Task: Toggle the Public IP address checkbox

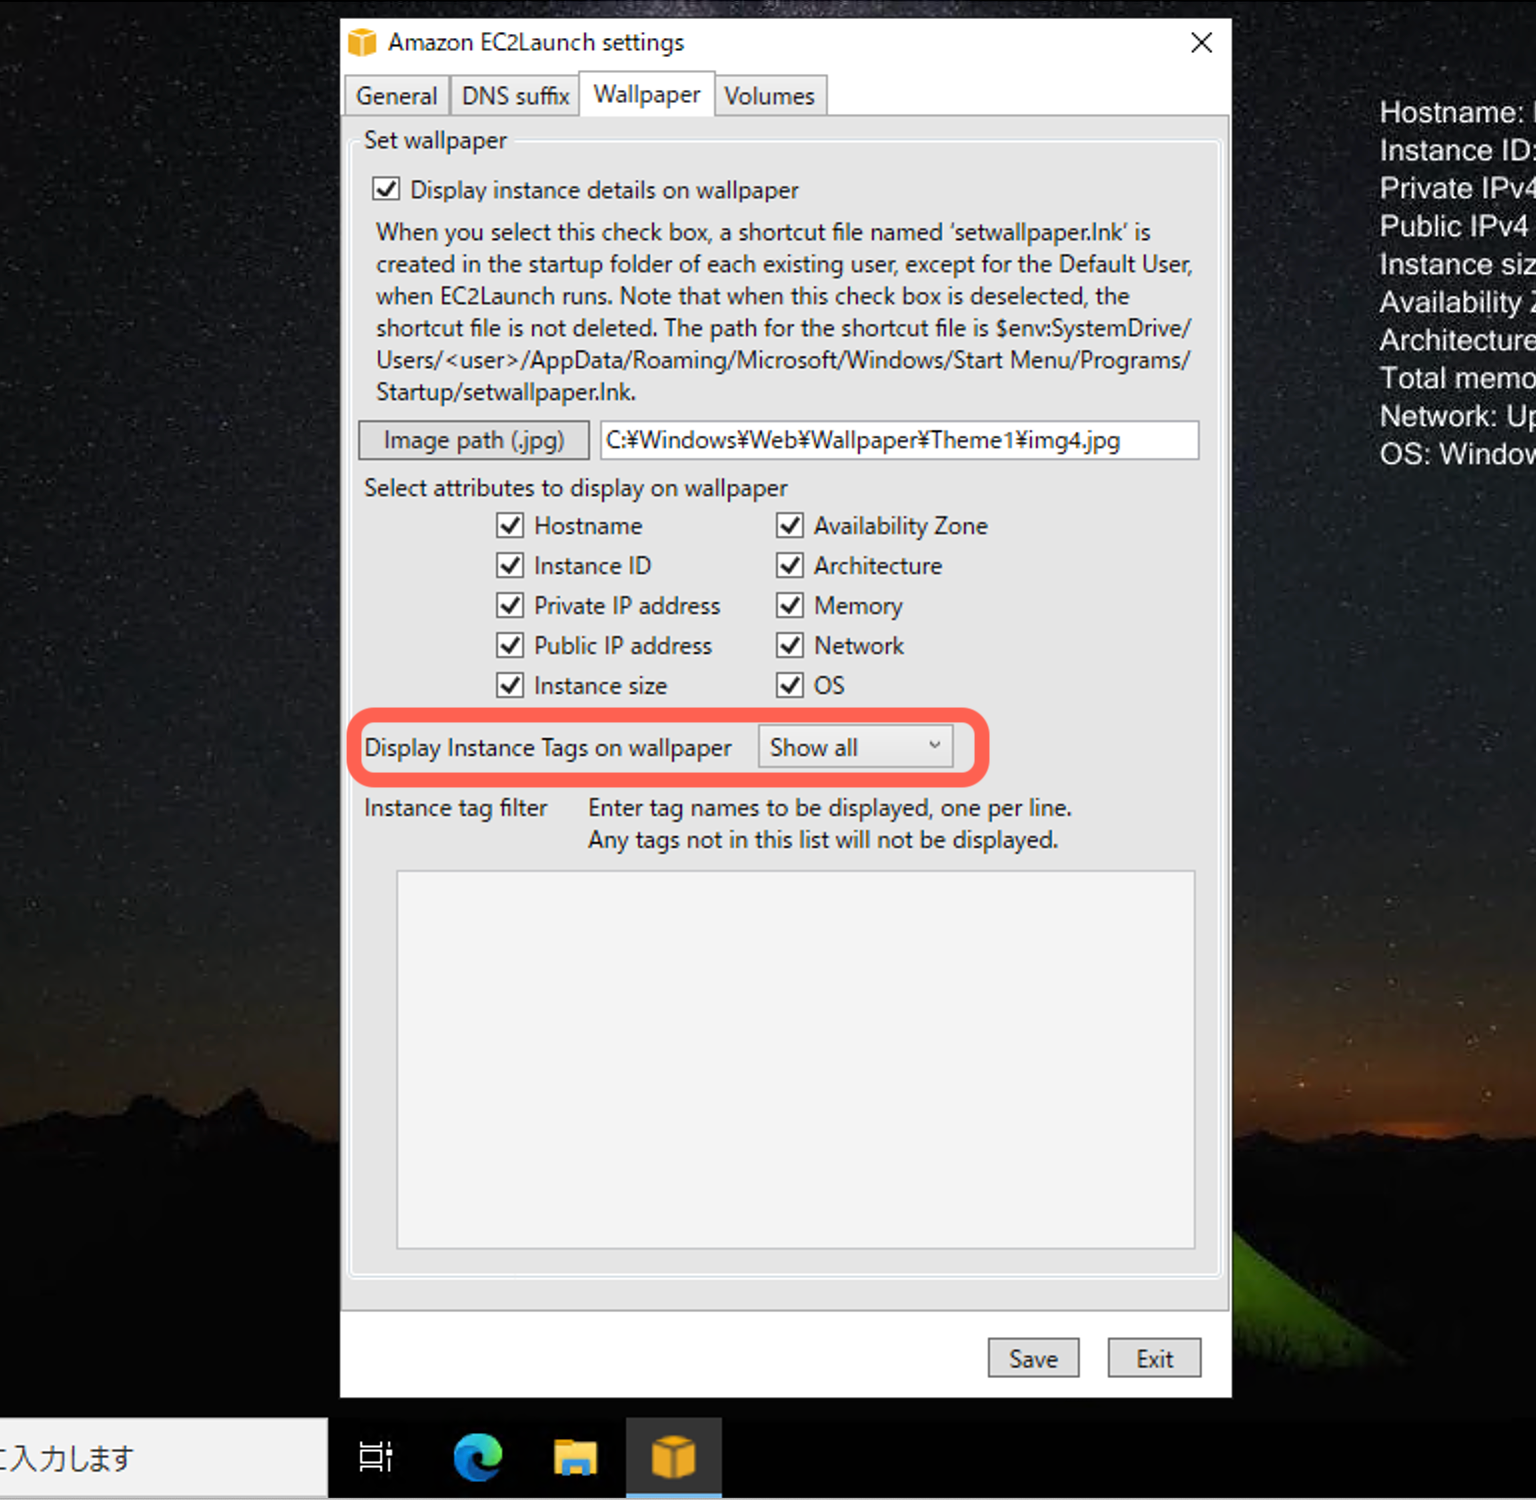Action: tap(510, 645)
